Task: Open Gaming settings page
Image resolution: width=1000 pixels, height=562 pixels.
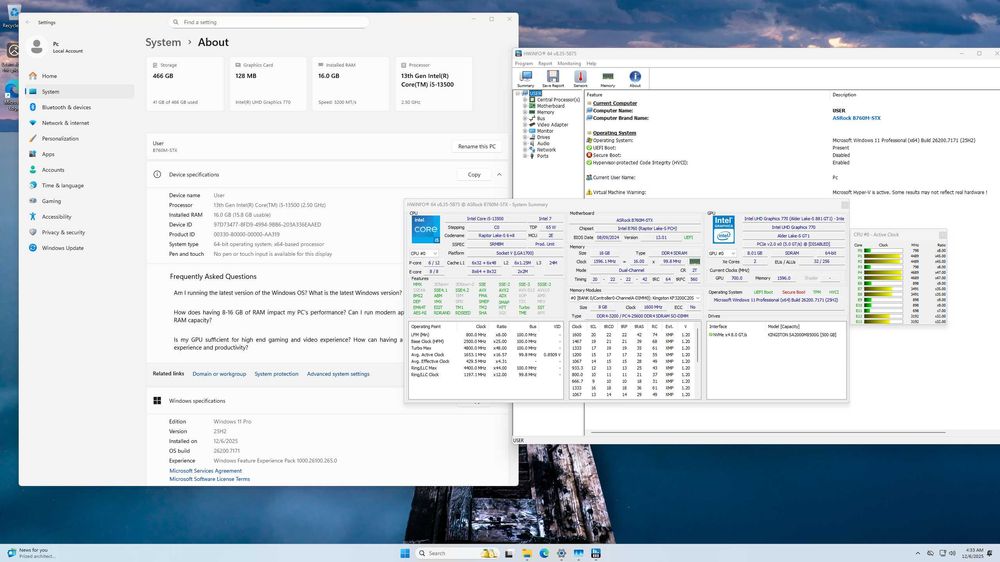Action: pyautogui.click(x=79, y=201)
